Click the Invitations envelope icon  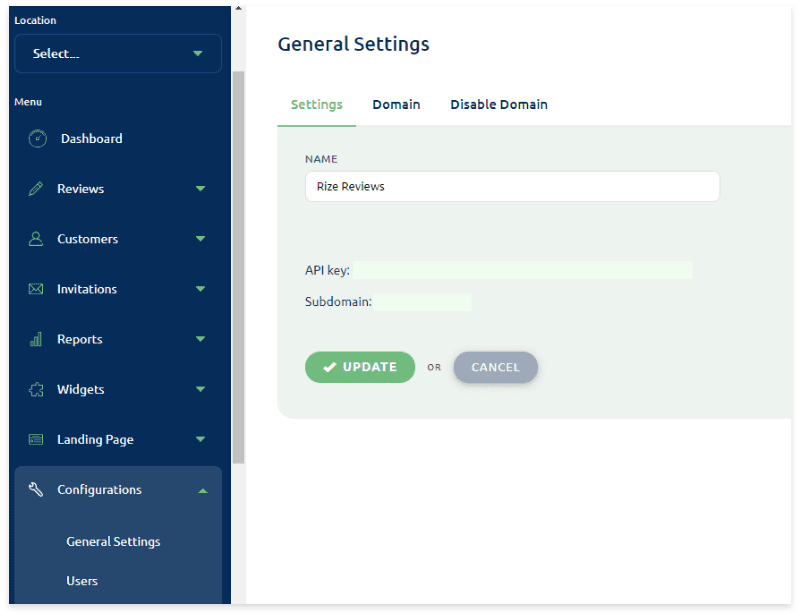coord(36,289)
